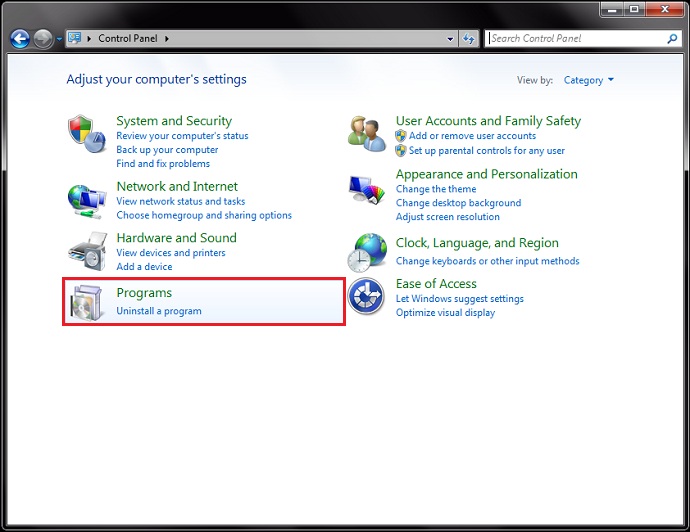690x532 pixels.
Task: Open the Appearance and Personalization monitor icon
Action: tap(367, 190)
